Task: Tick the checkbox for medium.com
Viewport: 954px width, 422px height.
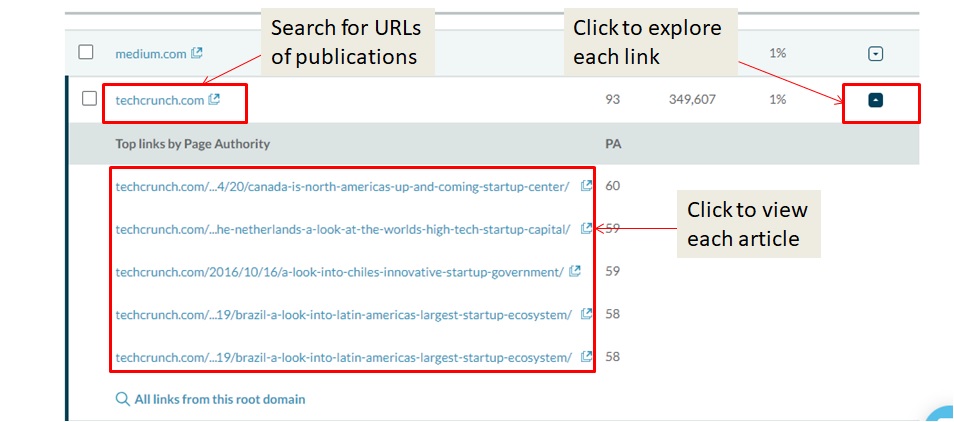Action: (x=86, y=52)
